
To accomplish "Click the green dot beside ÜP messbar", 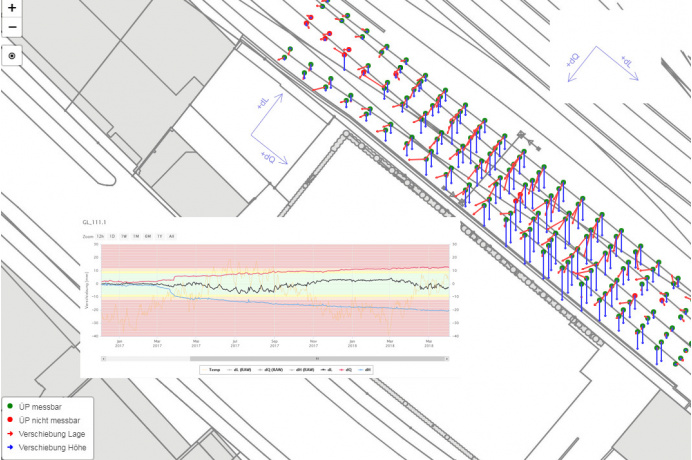I will tap(10, 406).
